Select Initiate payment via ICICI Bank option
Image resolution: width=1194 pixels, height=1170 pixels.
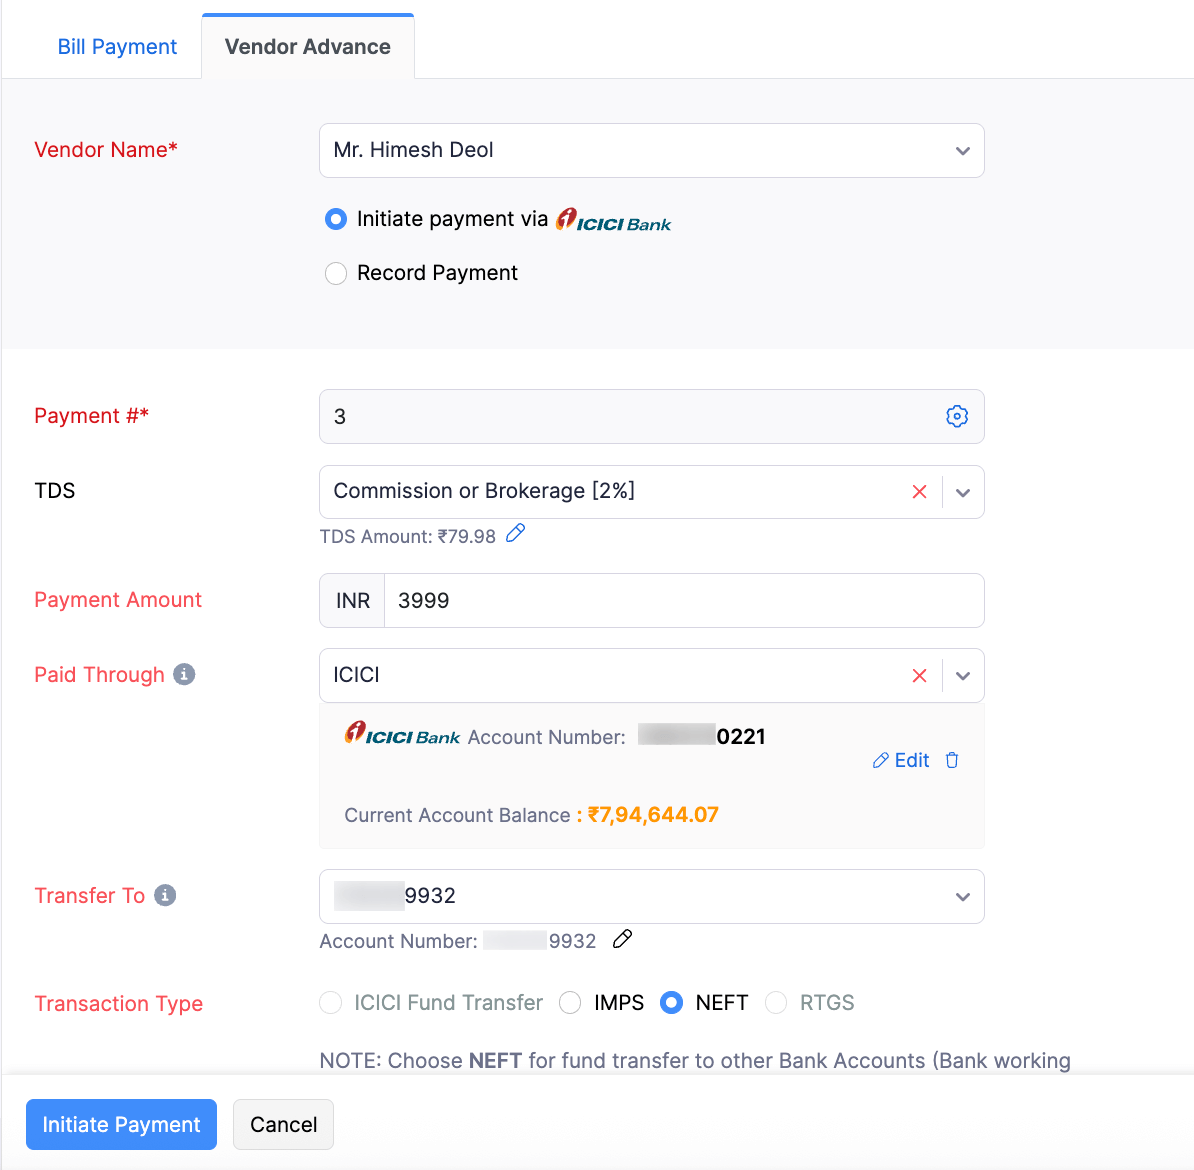(336, 219)
